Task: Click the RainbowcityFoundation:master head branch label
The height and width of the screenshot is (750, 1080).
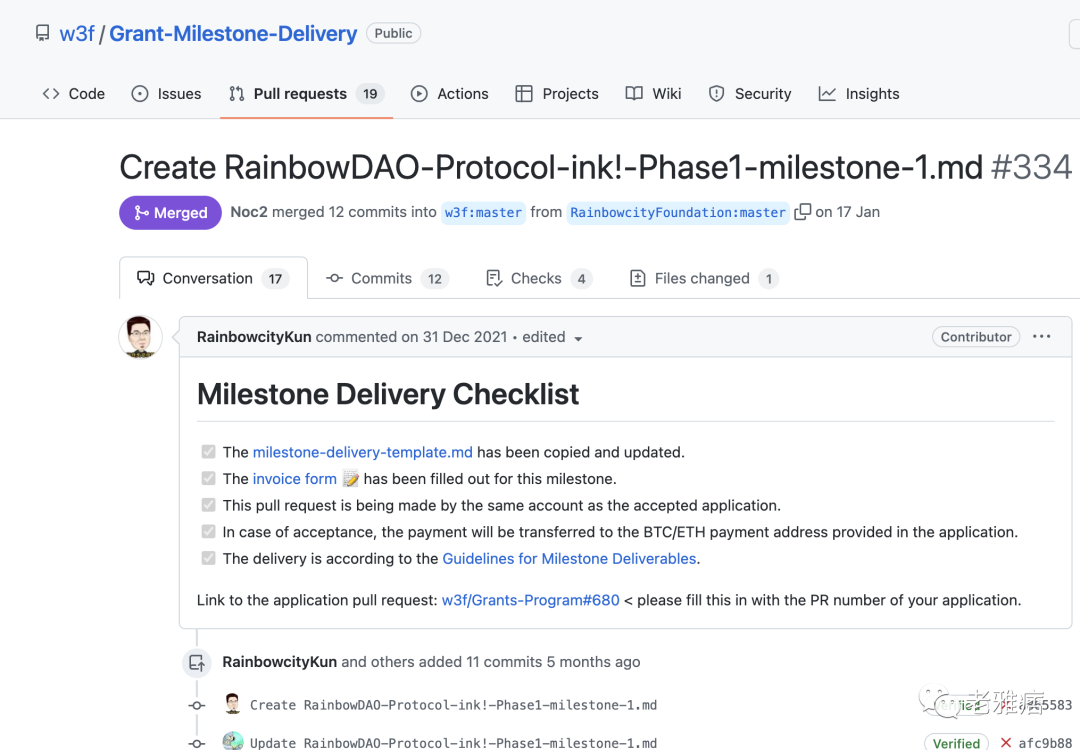Action: [x=678, y=212]
